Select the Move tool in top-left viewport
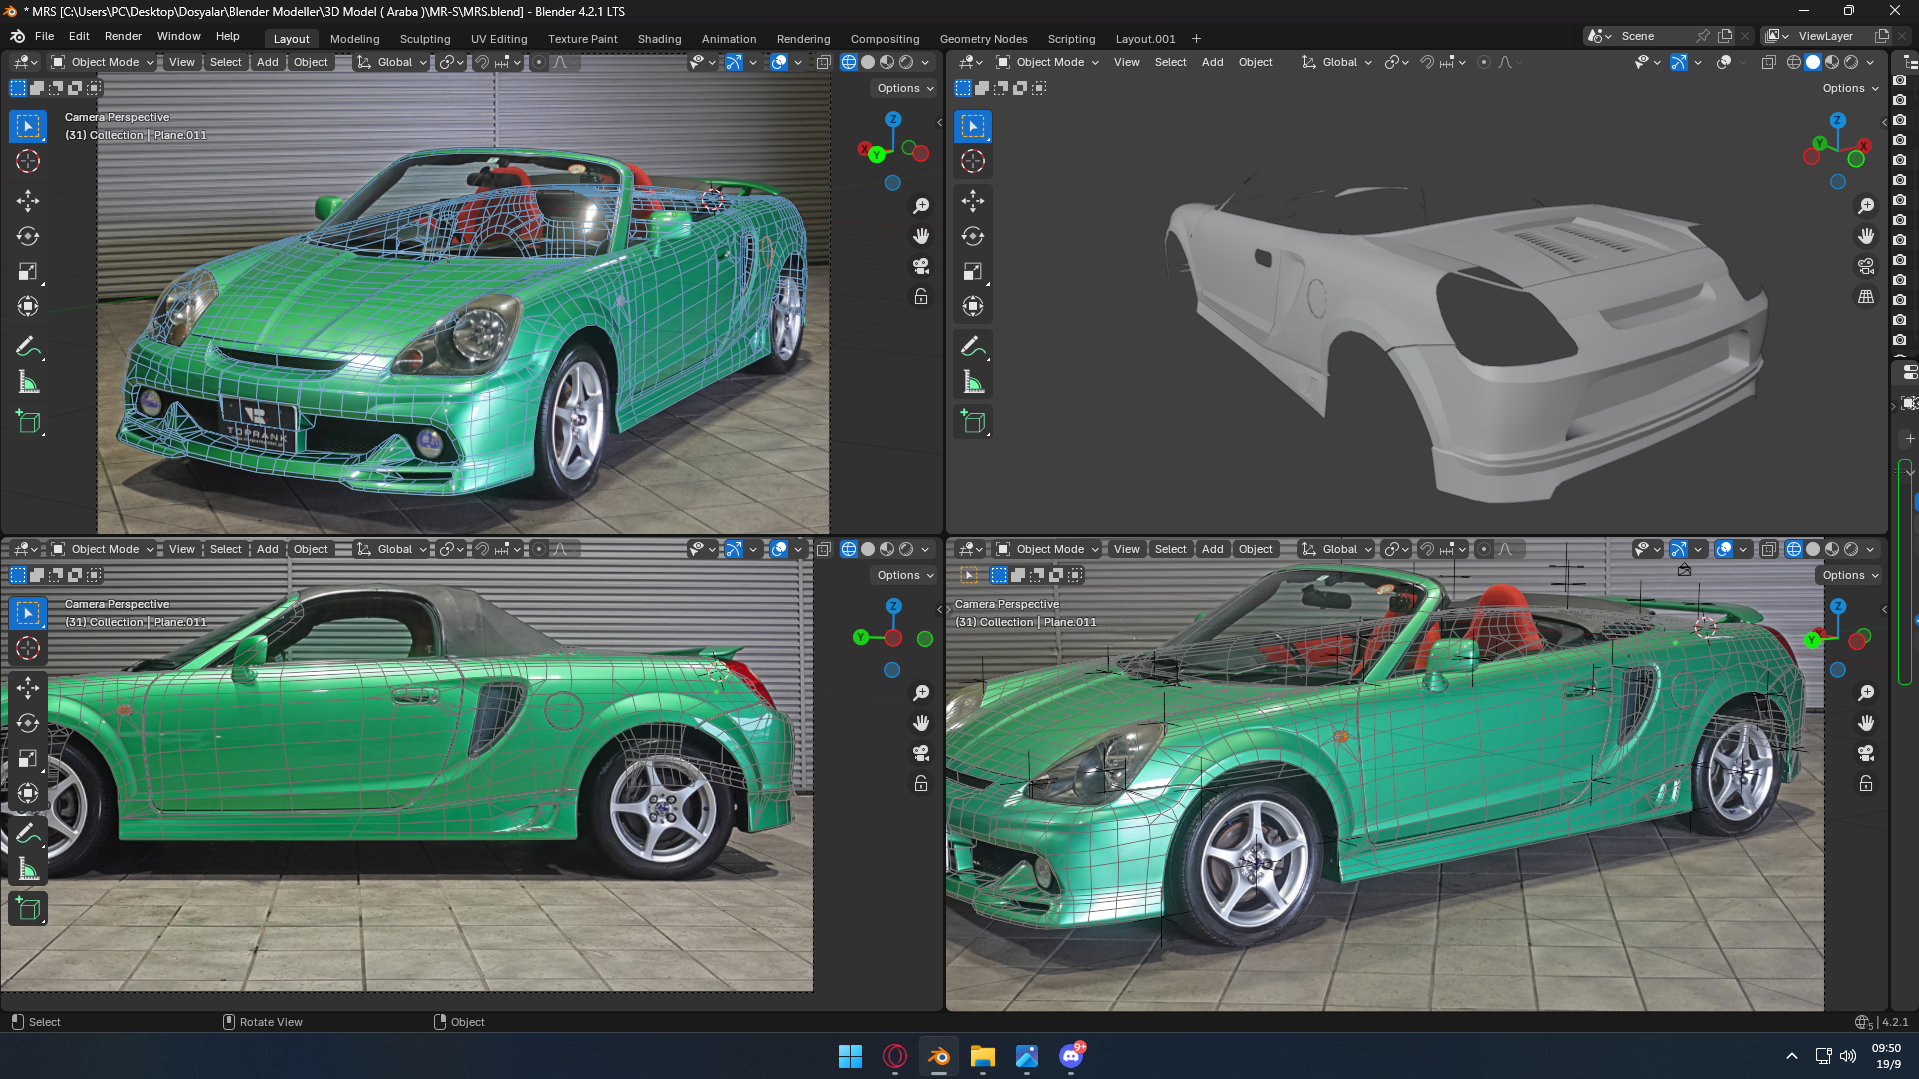Viewport: 1919px width, 1079px height. pos(28,201)
